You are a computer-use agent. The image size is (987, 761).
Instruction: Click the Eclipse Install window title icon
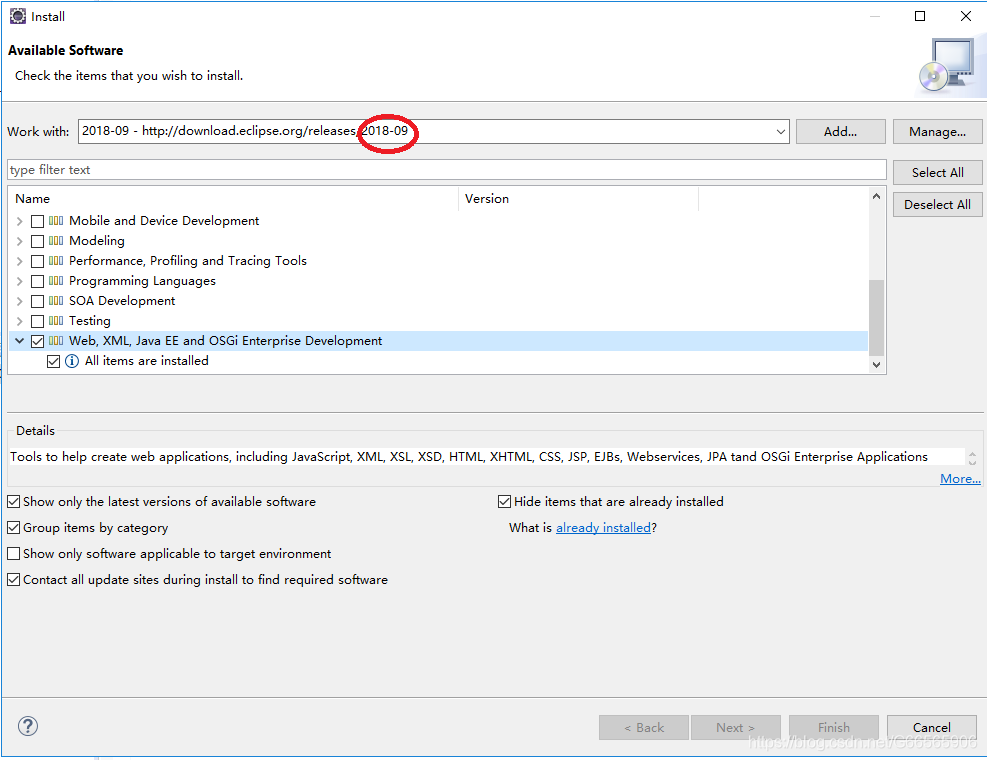(18, 16)
